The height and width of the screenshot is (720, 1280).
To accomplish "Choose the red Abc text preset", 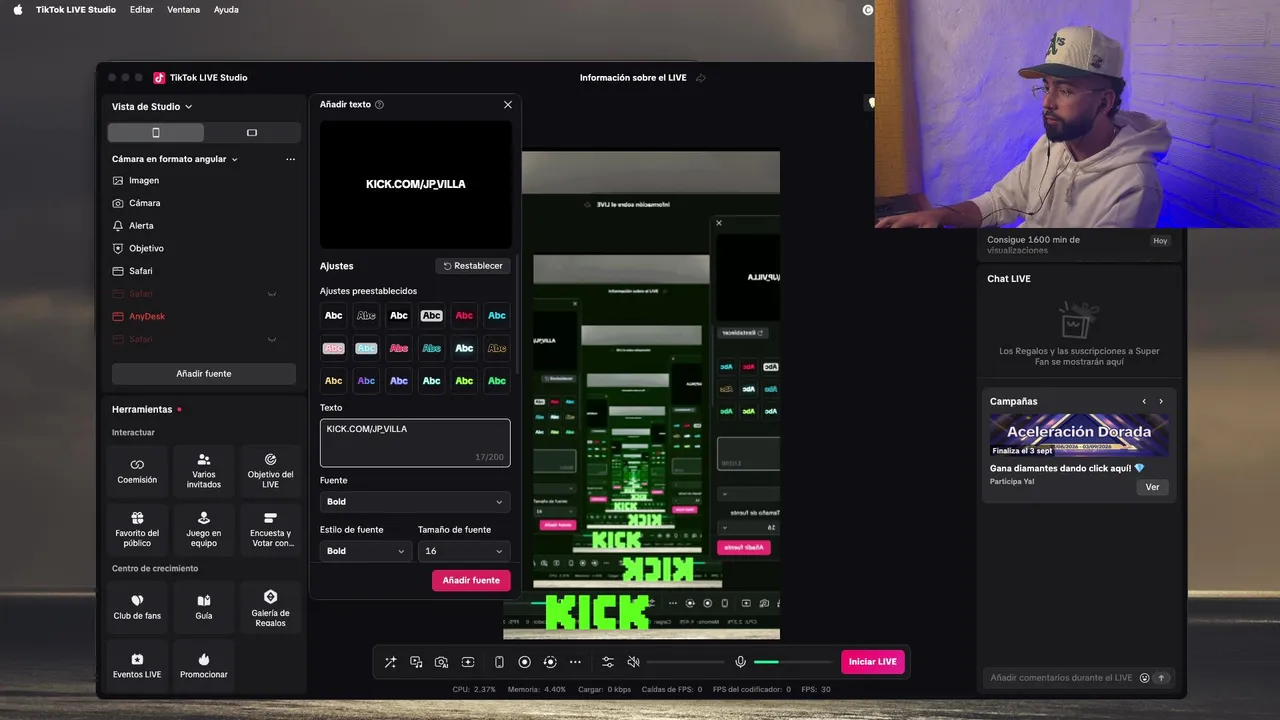I will (464, 316).
